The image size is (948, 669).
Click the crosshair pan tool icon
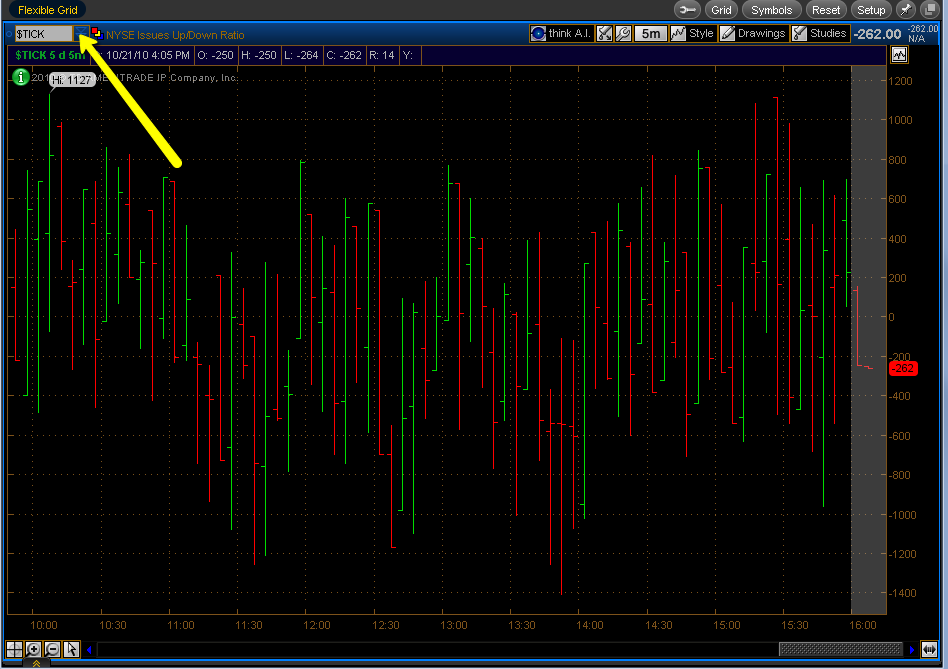[x=15, y=649]
